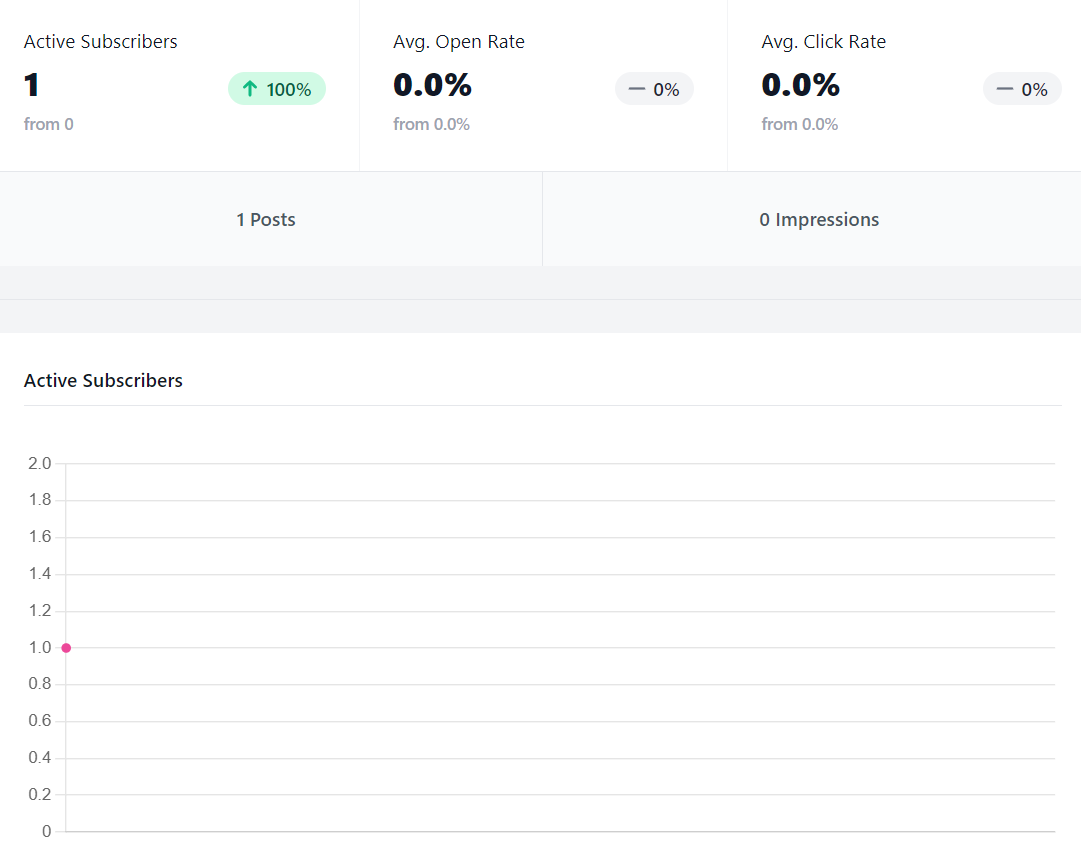The height and width of the screenshot is (861, 1081).
Task: Click the 'from 0' subscribers text
Action: coord(49,125)
